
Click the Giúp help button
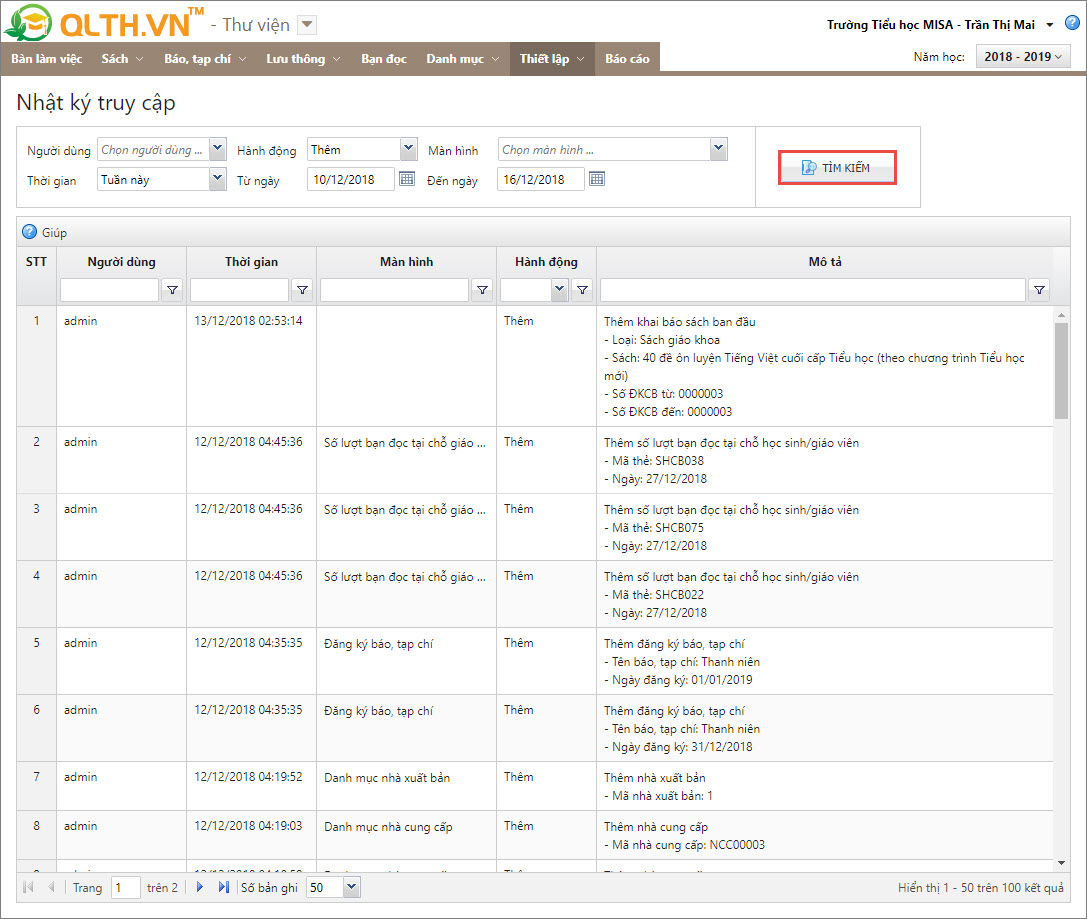click(x=45, y=232)
